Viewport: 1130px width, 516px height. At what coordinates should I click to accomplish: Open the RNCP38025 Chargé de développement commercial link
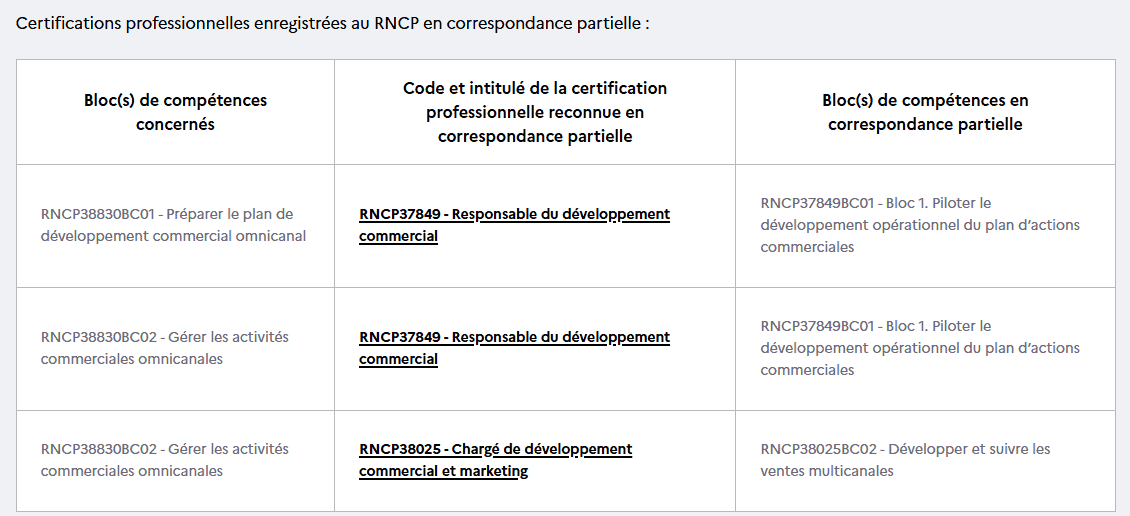coord(495,449)
